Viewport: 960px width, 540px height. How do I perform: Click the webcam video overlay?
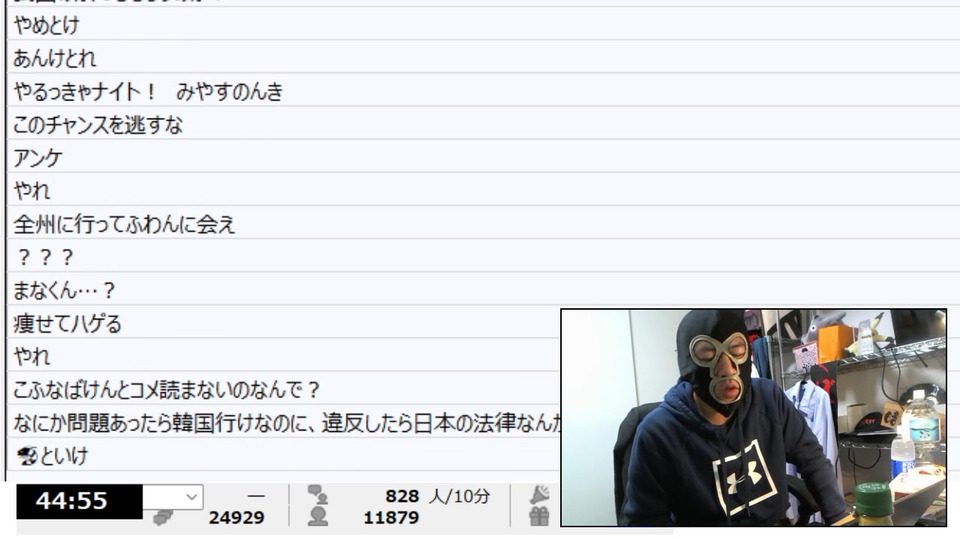pos(754,418)
